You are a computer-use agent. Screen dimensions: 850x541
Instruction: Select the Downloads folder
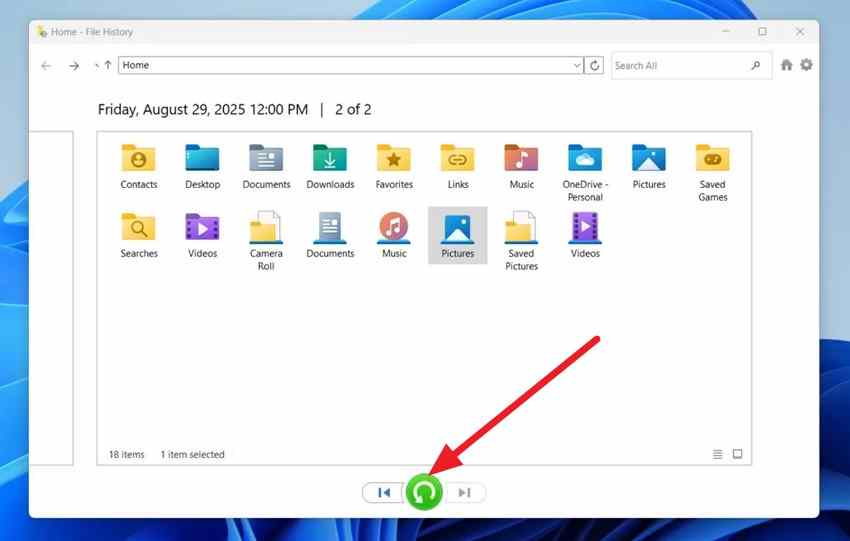pos(330,166)
